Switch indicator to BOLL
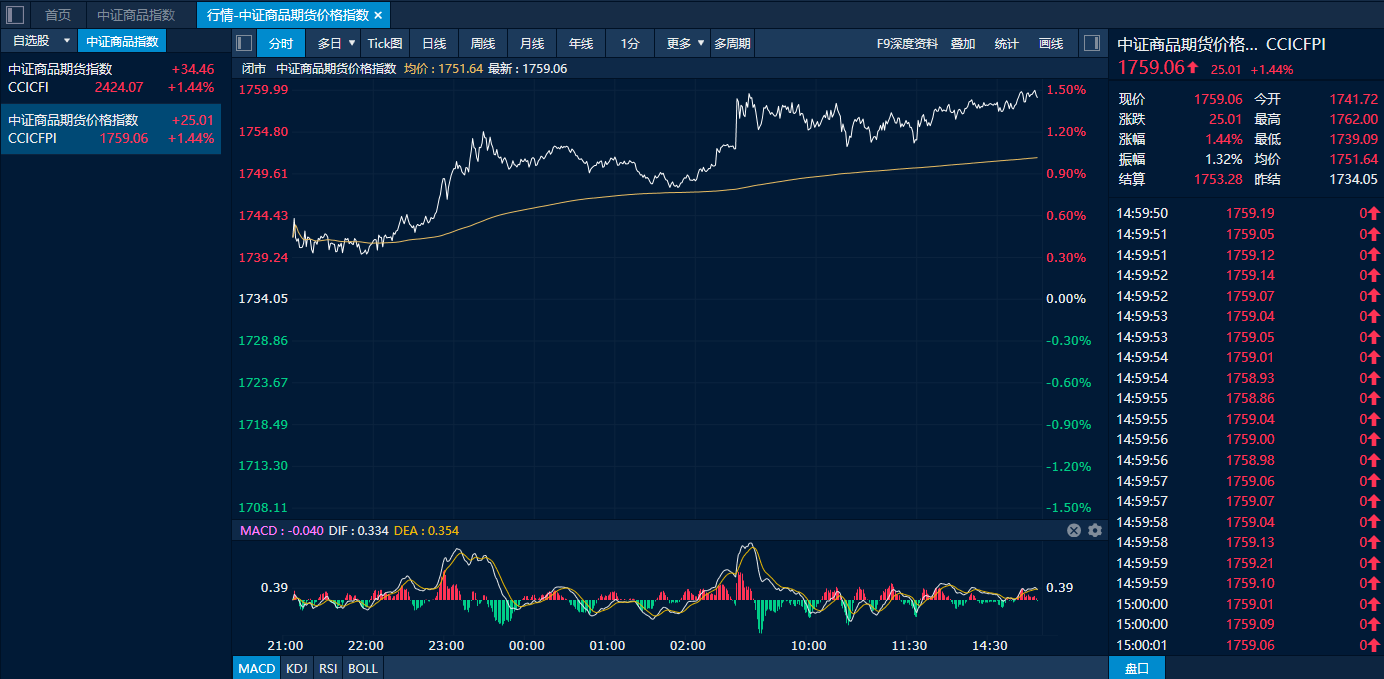The height and width of the screenshot is (679, 1384). tap(363, 668)
